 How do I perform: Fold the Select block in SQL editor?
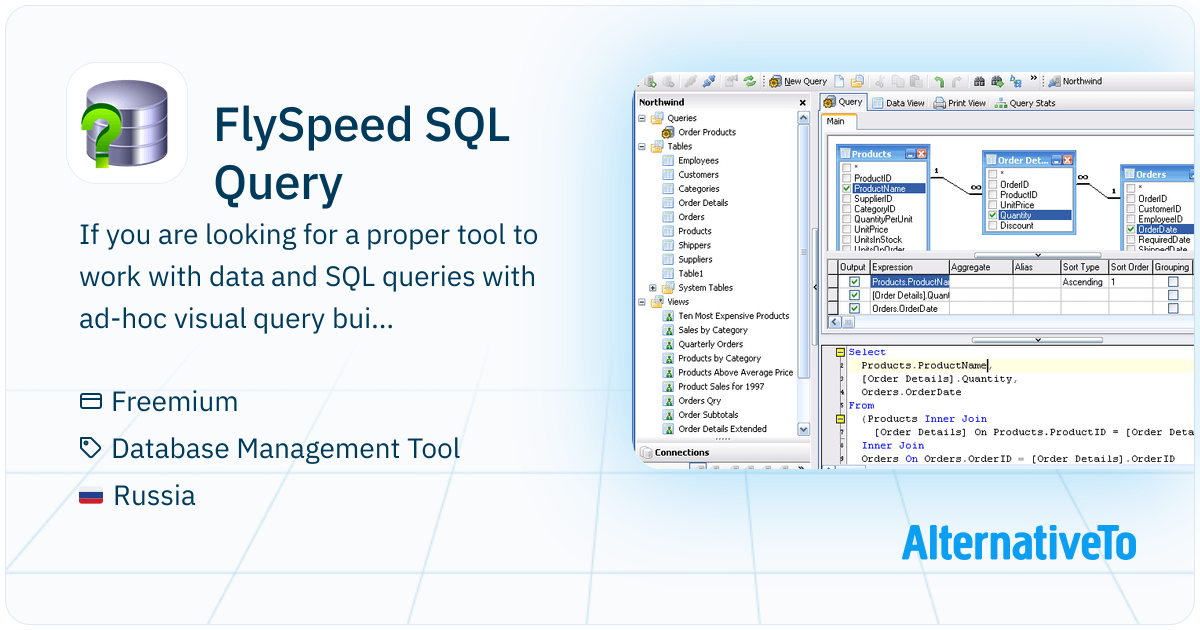tap(841, 352)
